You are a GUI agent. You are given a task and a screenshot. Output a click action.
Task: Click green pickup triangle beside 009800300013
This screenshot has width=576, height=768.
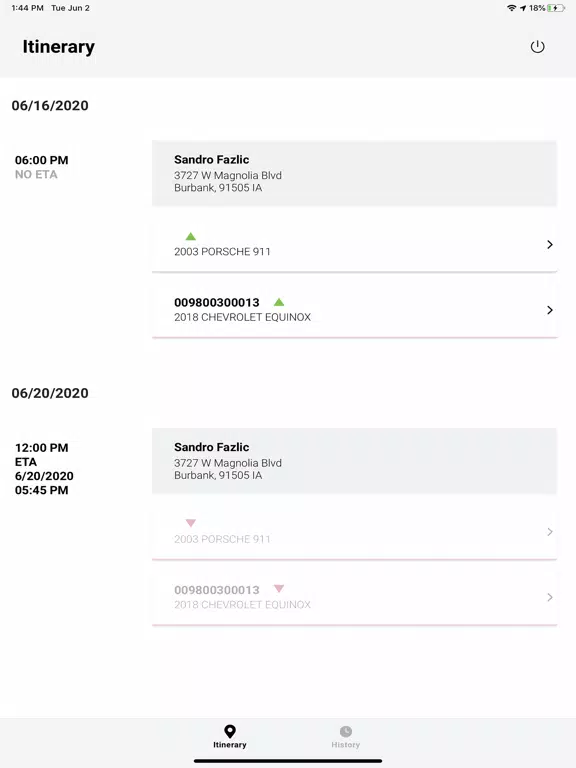[x=279, y=302]
